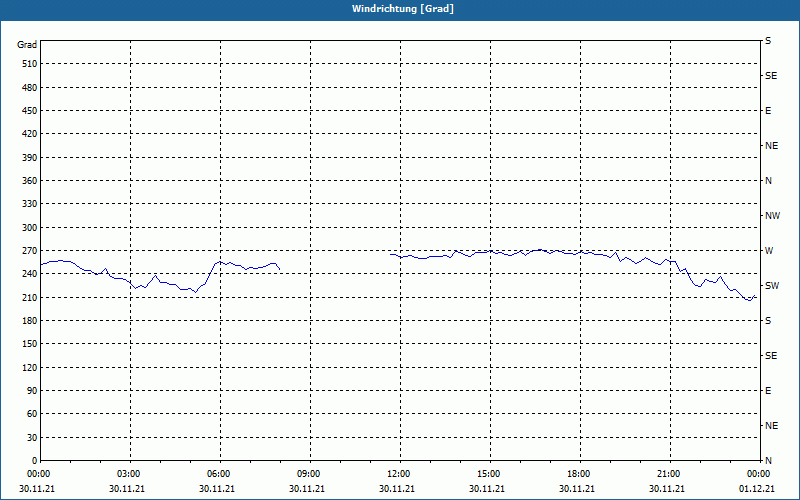The image size is (800, 500).
Task: Select the 480 degree axis value
Action: click(x=30, y=88)
